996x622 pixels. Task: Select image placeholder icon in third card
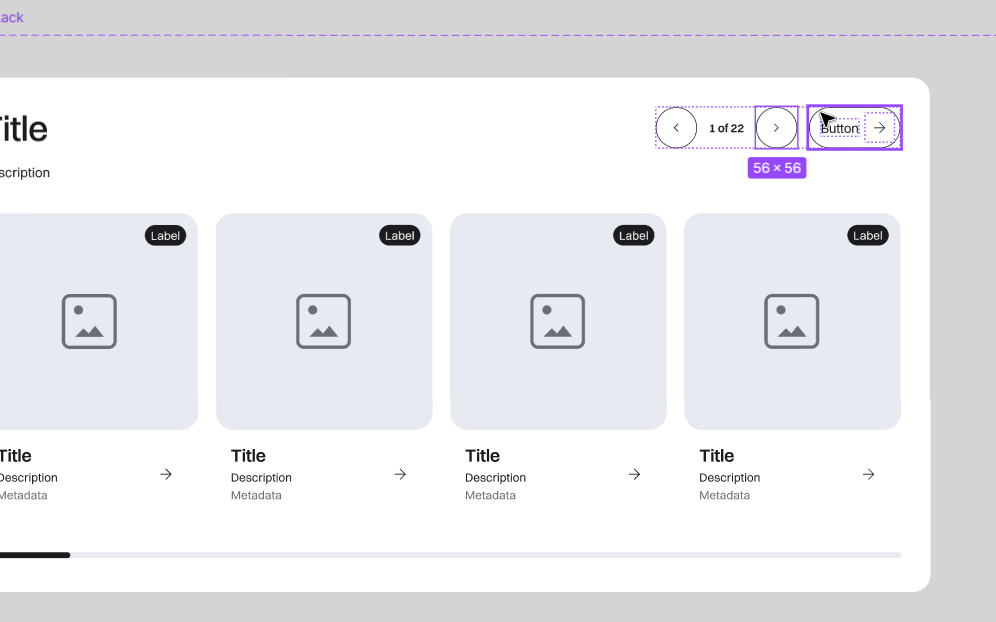(x=557, y=321)
